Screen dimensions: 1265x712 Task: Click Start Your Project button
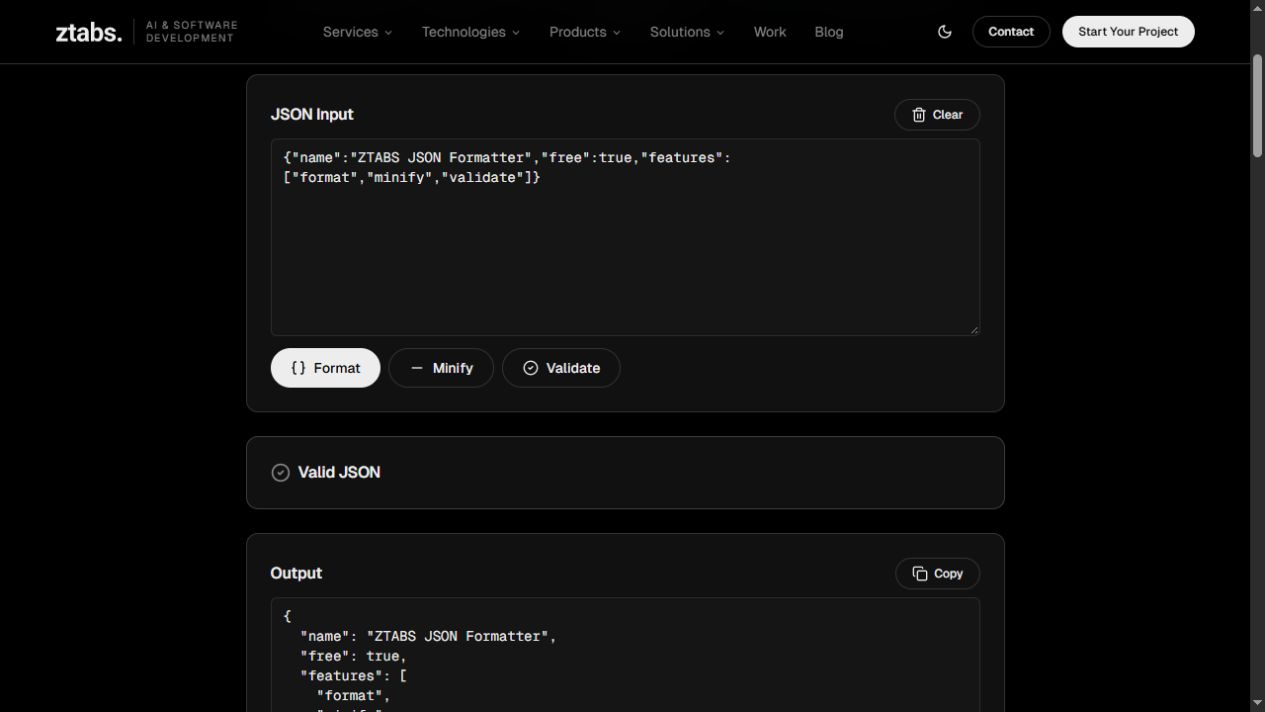[x=1128, y=32]
